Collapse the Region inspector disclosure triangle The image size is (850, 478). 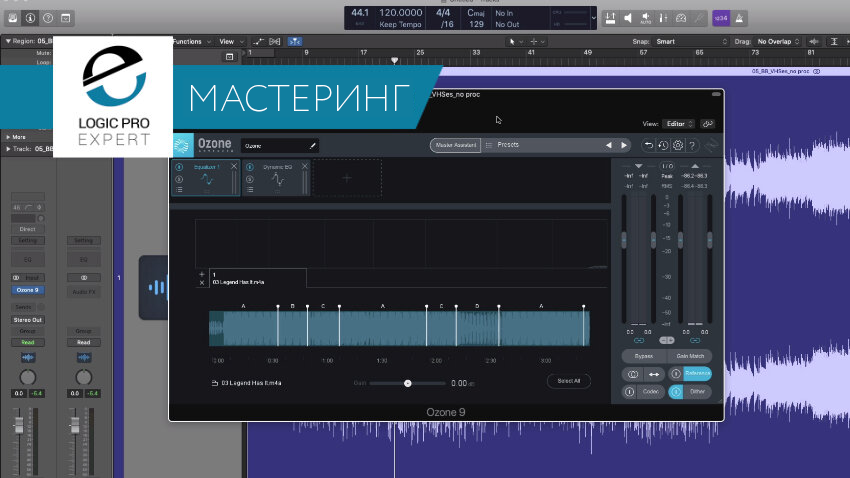tap(8, 41)
